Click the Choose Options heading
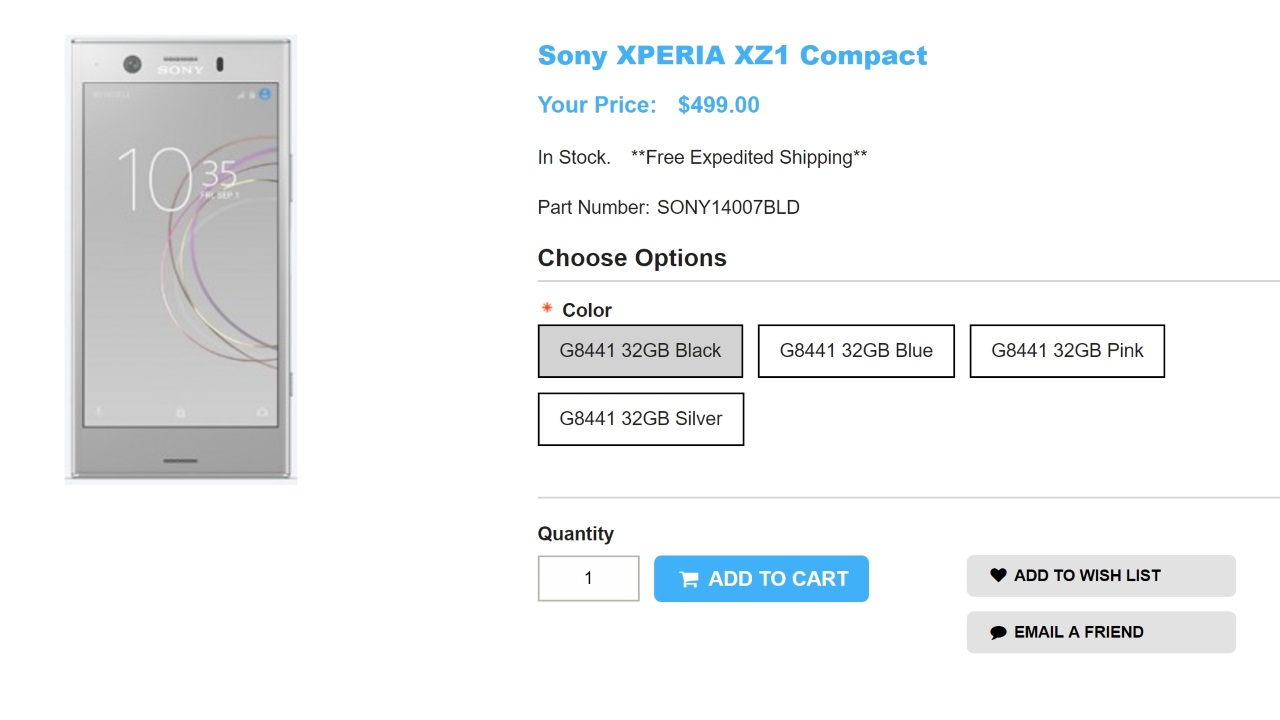Screen dimensions: 1280x720 click(x=632, y=258)
